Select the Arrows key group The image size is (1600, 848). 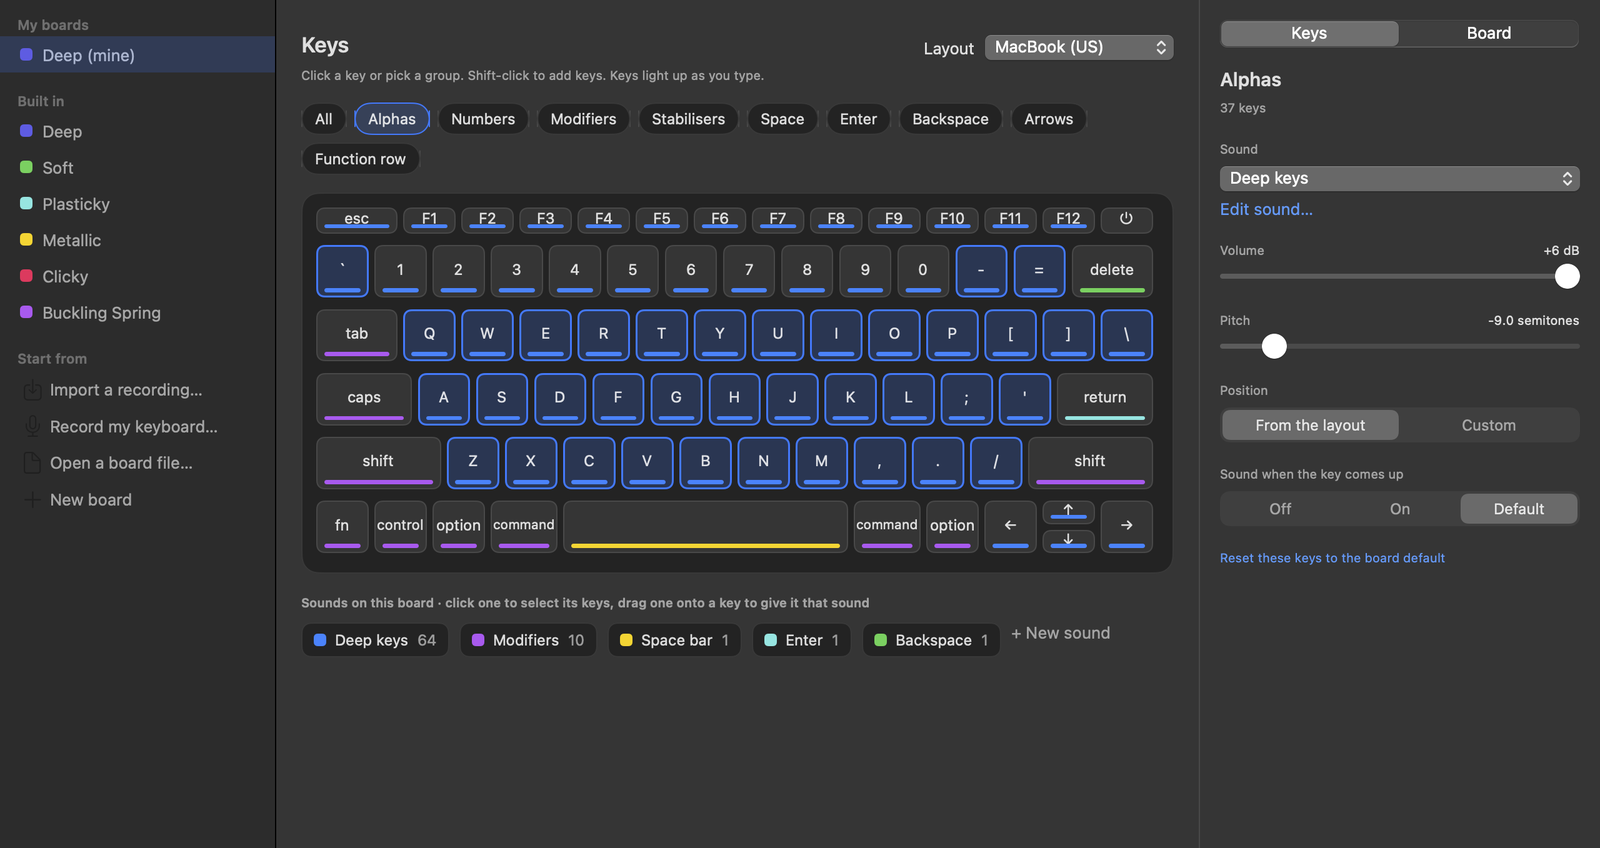pos(1048,119)
